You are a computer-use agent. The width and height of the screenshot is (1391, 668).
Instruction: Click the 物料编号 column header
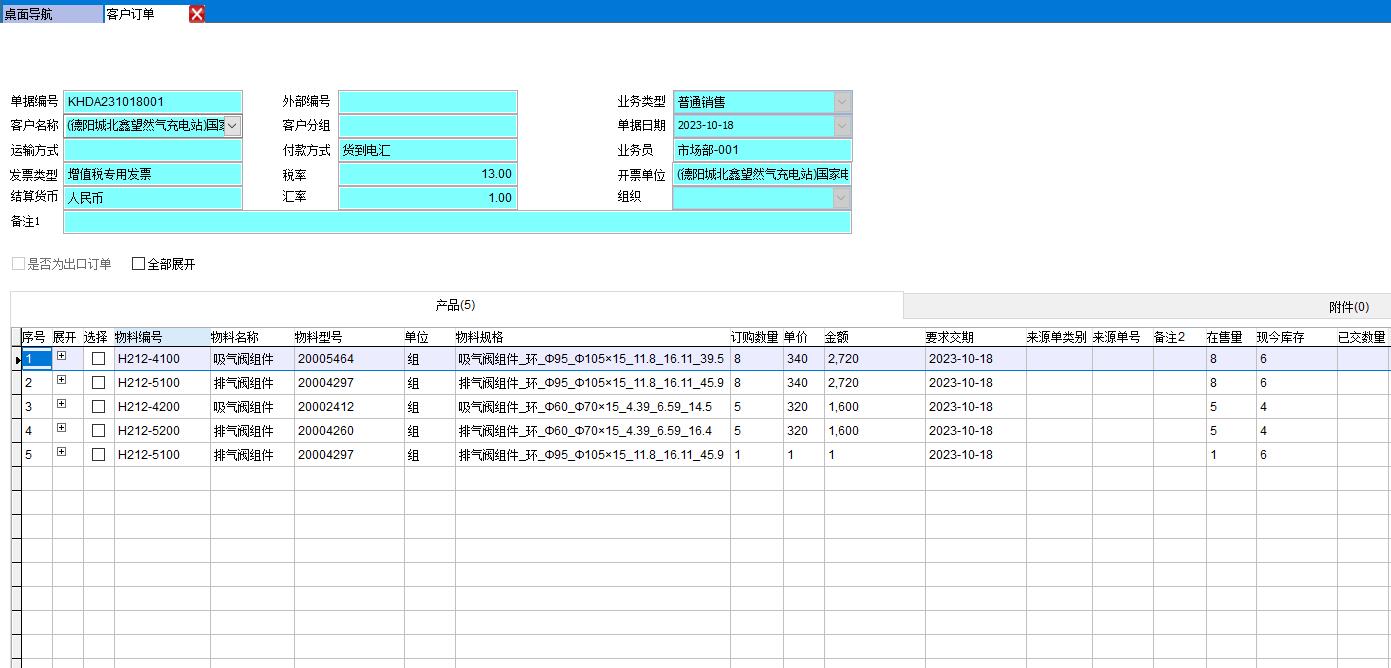160,338
